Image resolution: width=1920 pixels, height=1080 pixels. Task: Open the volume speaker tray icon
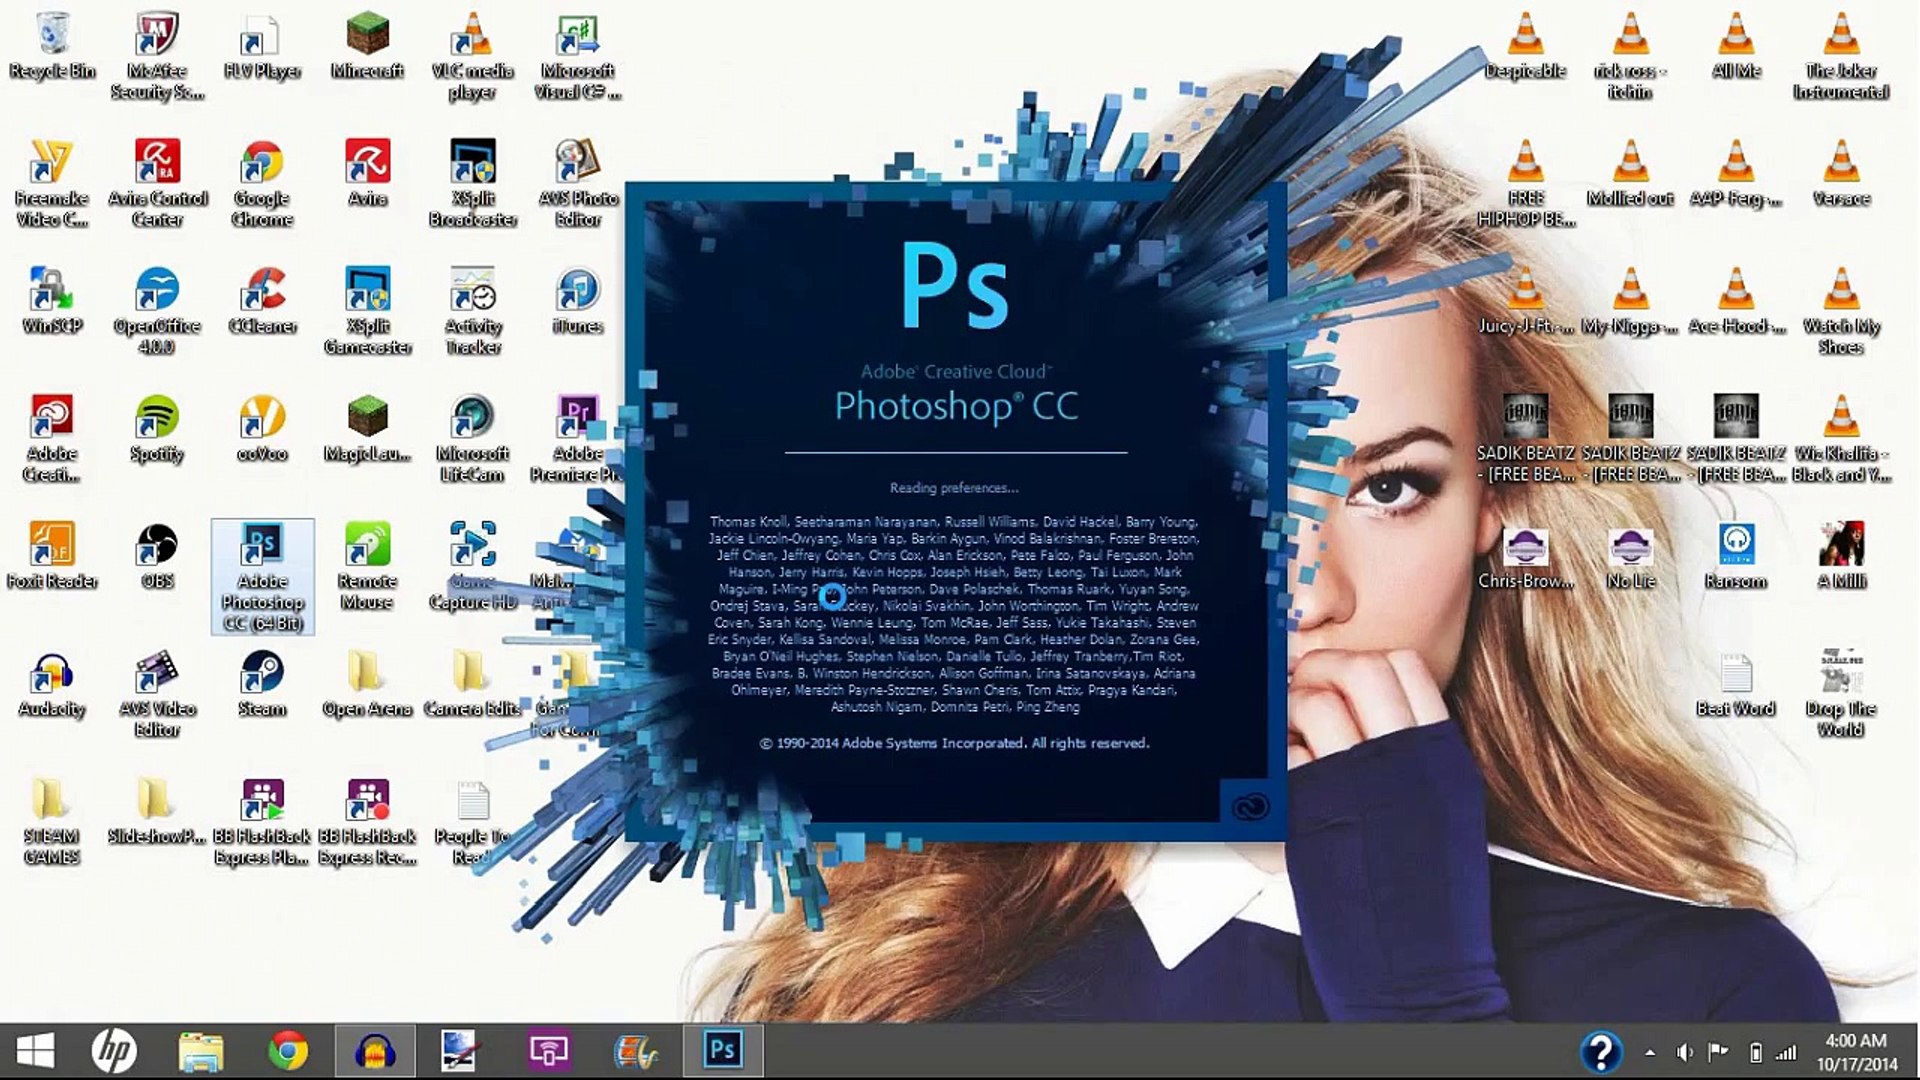point(1685,1052)
